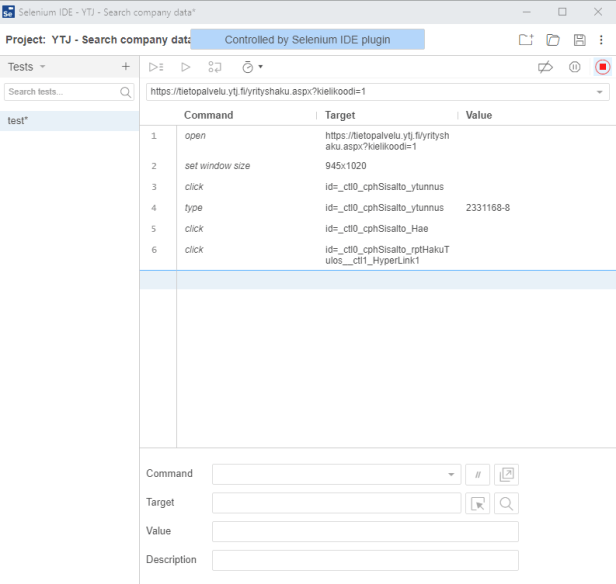Click the Run all tests icon
The width and height of the screenshot is (616, 584).
tap(156, 67)
